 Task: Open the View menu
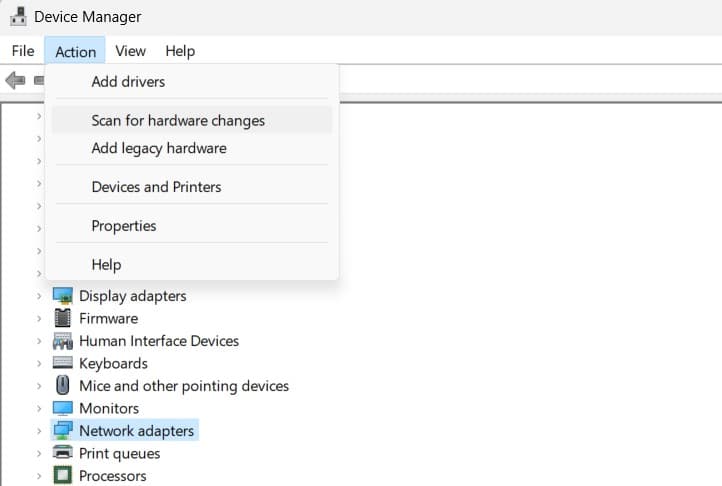coord(130,51)
